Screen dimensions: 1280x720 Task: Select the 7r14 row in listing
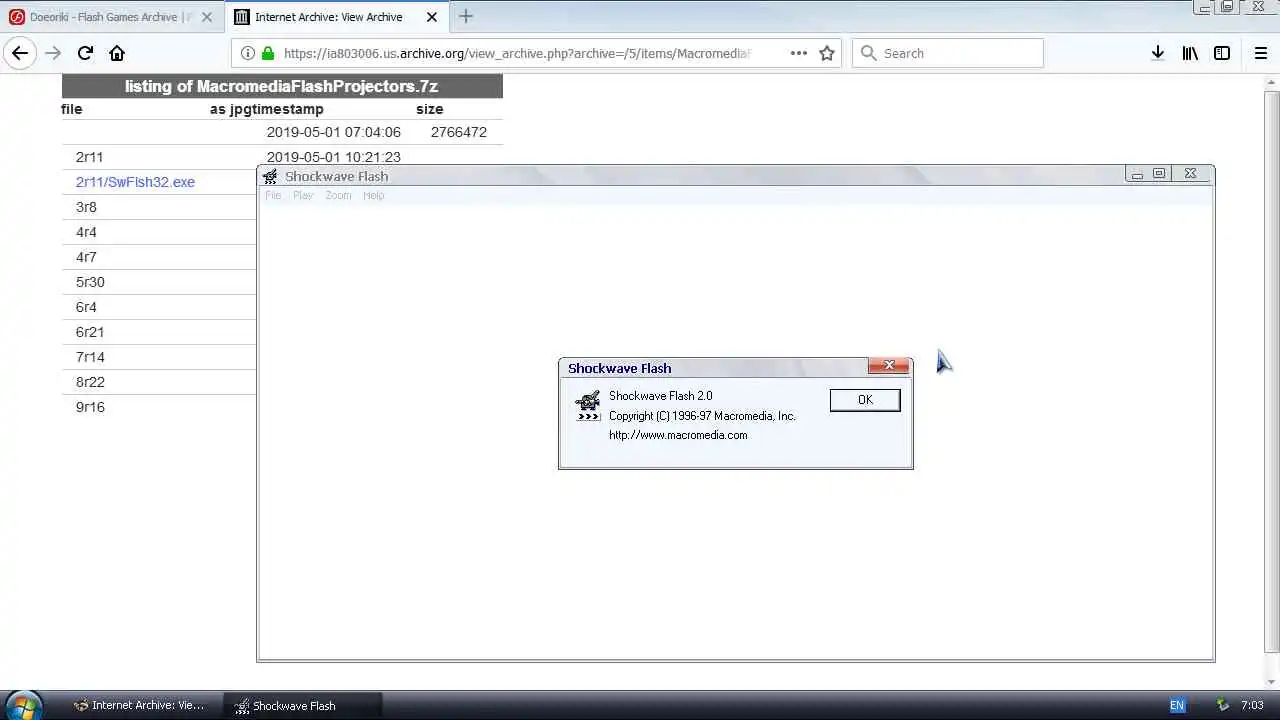click(90, 357)
